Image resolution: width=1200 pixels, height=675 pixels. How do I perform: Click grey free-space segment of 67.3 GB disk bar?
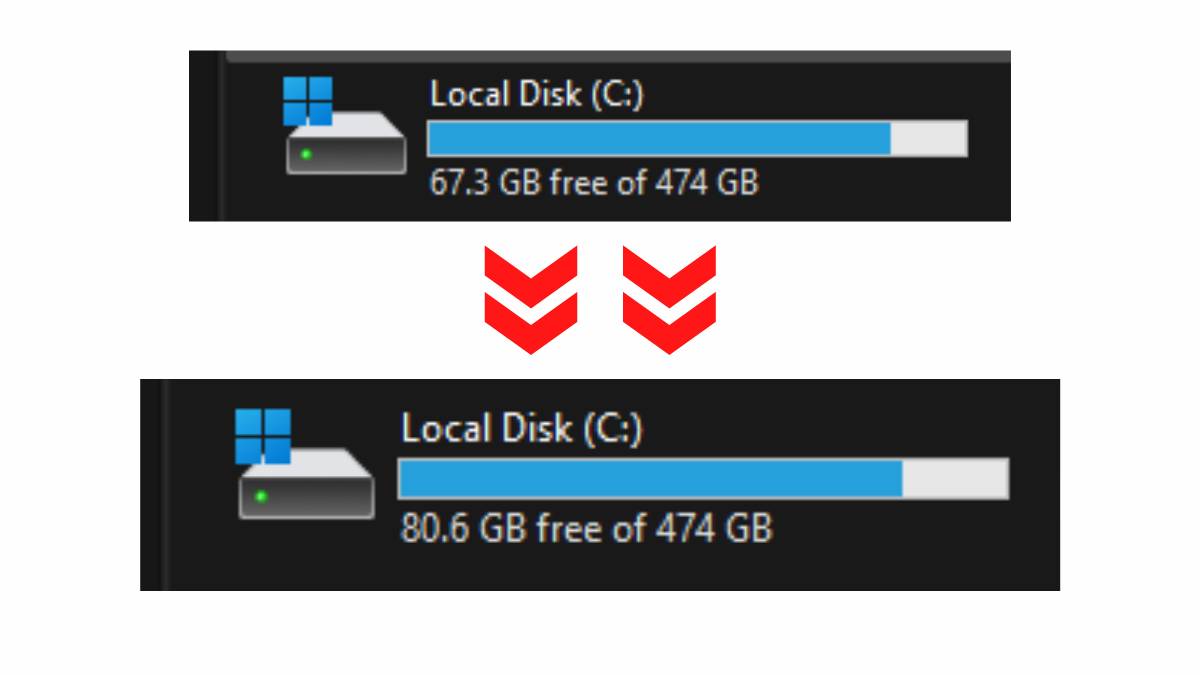point(928,138)
